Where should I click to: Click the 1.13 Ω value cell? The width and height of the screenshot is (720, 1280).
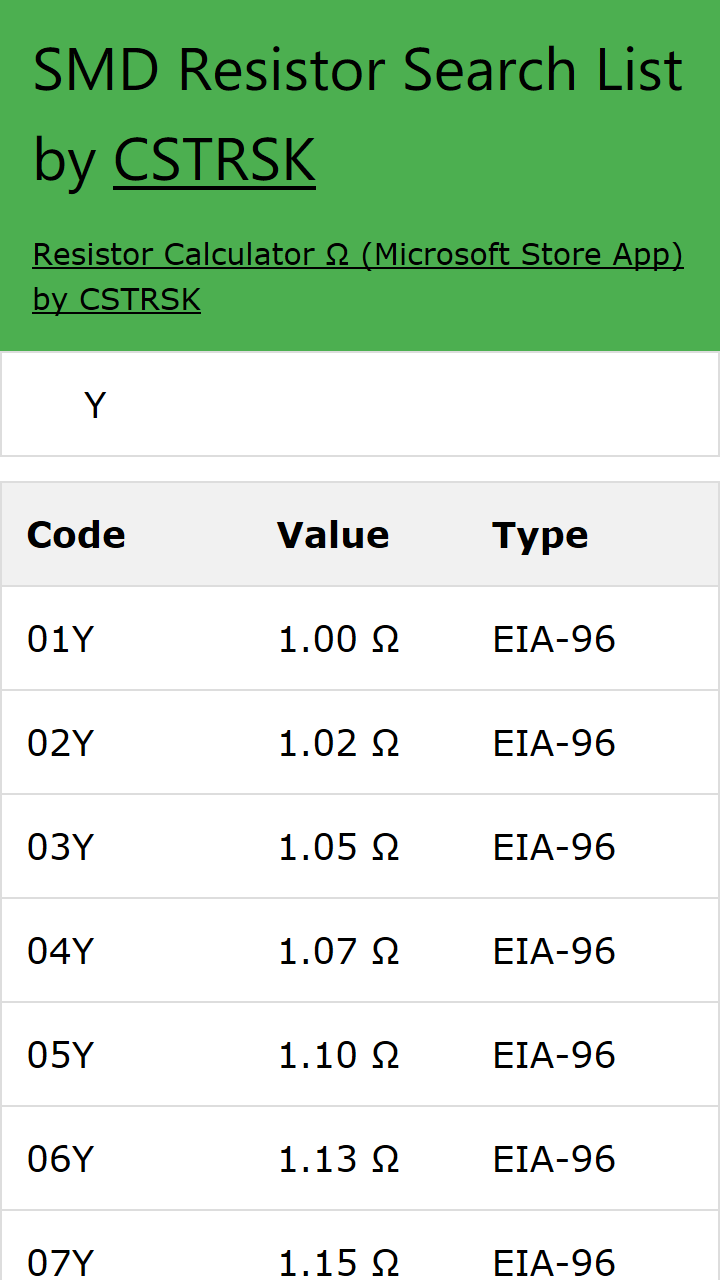[338, 1159]
